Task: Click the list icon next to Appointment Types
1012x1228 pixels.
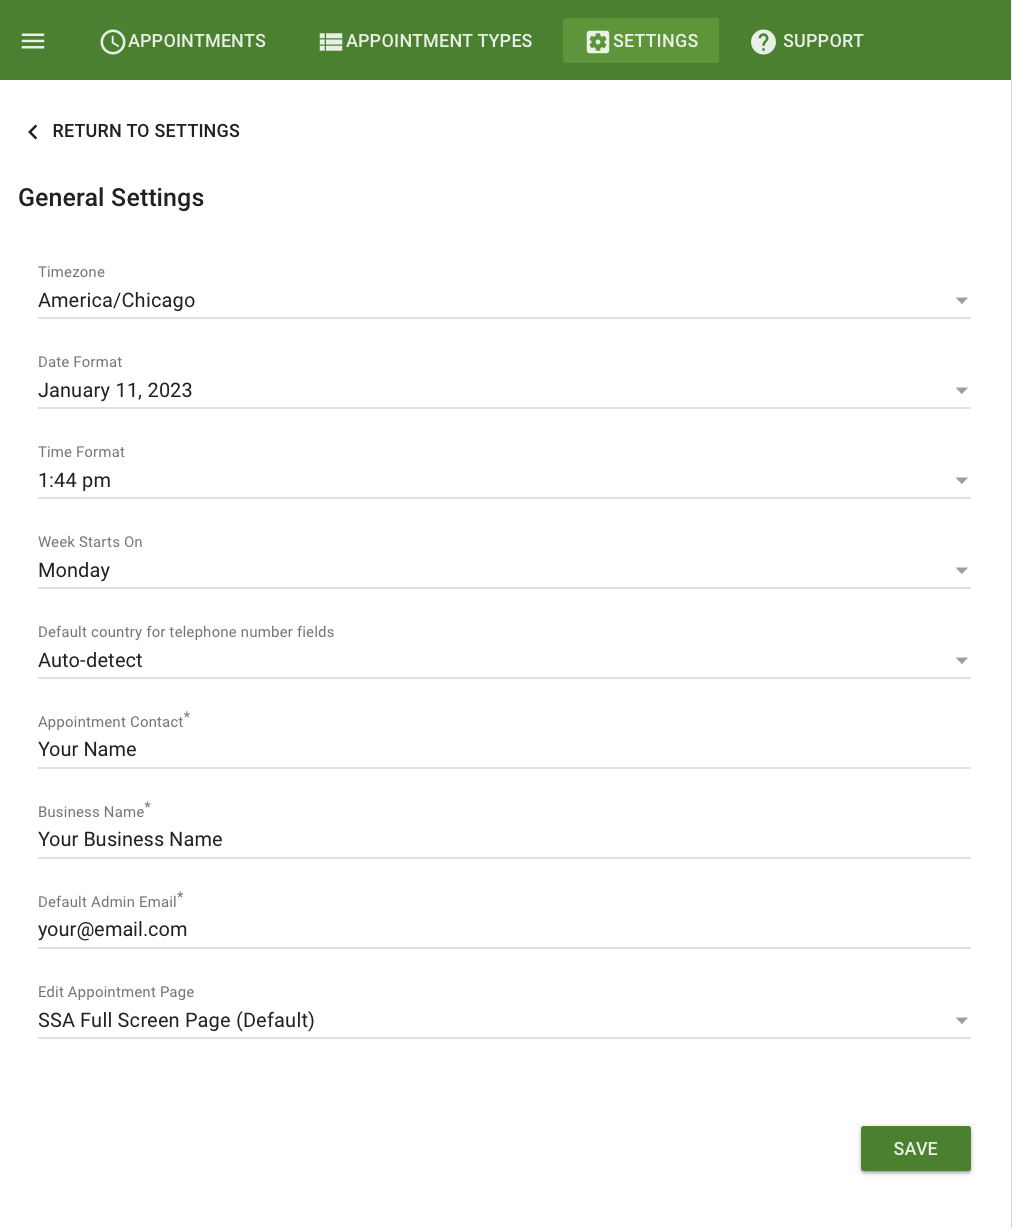Action: click(330, 40)
